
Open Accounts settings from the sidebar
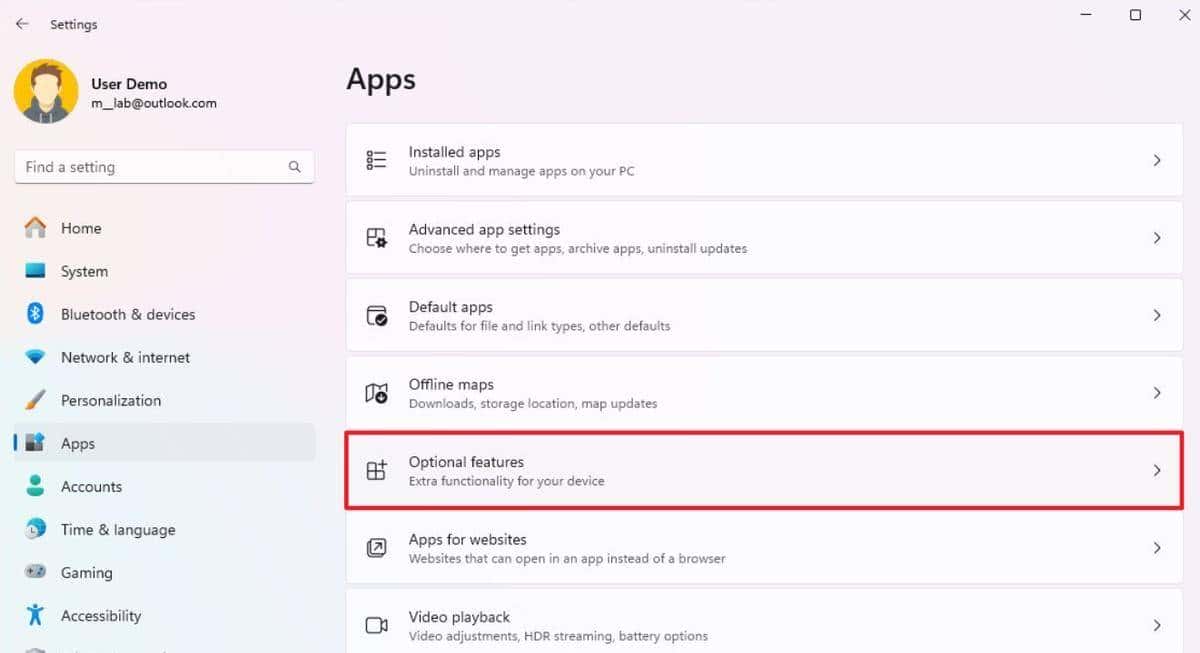coord(92,486)
